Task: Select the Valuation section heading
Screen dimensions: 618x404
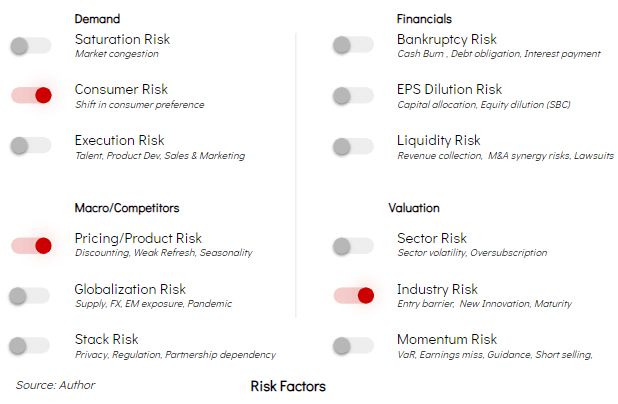Action: tap(414, 208)
